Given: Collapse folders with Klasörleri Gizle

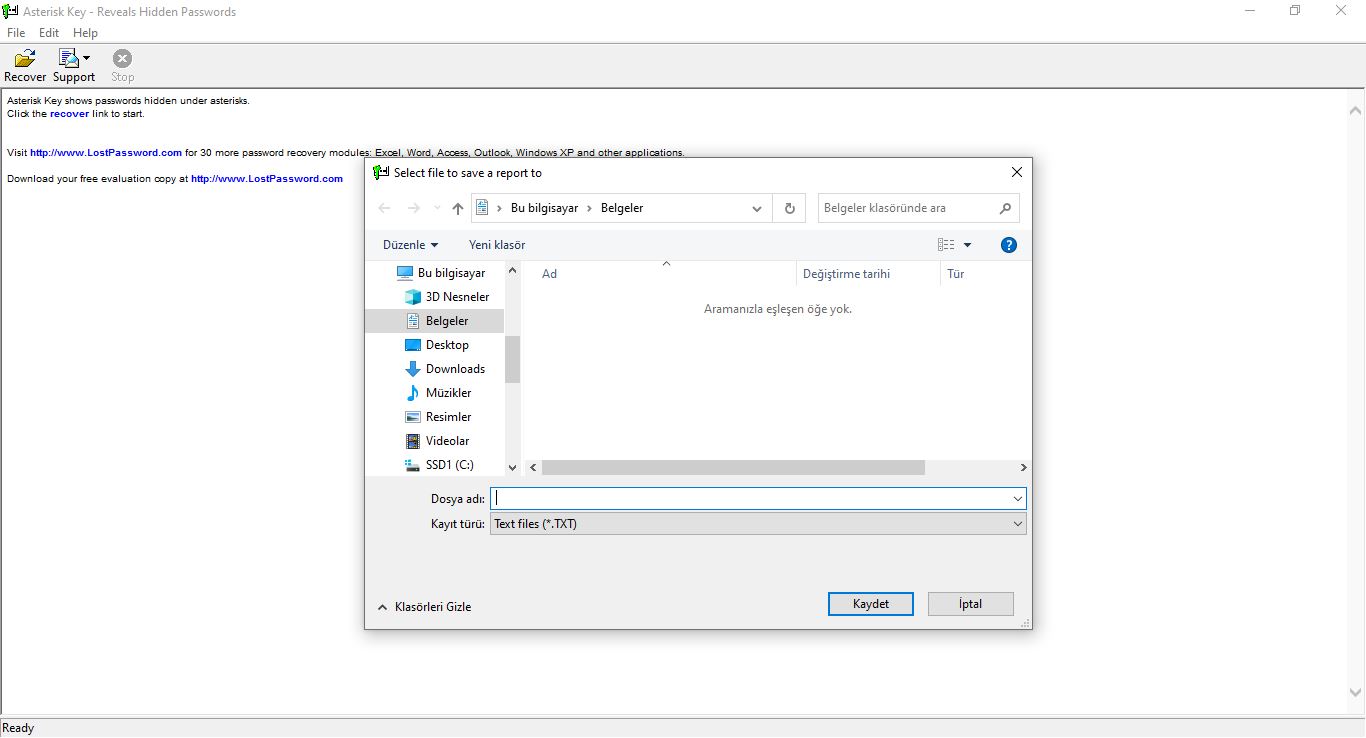Looking at the screenshot, I should 424,607.
